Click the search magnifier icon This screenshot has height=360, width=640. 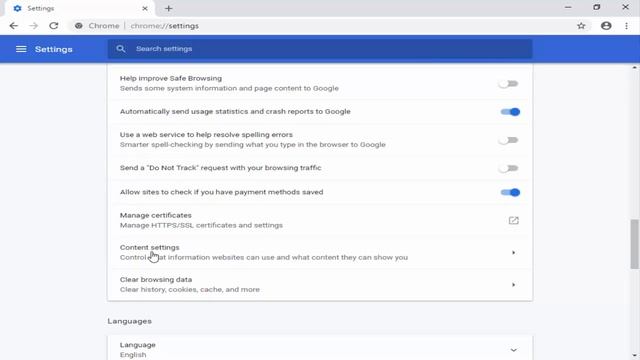[120, 49]
